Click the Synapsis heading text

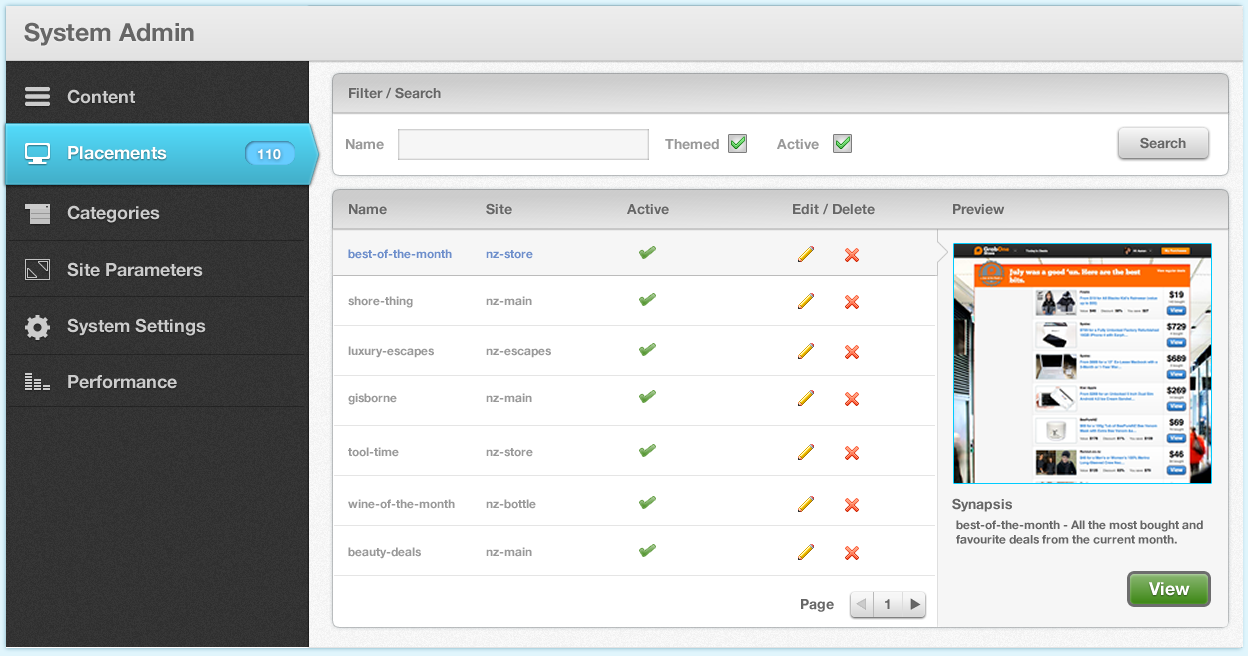pyautogui.click(x=982, y=505)
